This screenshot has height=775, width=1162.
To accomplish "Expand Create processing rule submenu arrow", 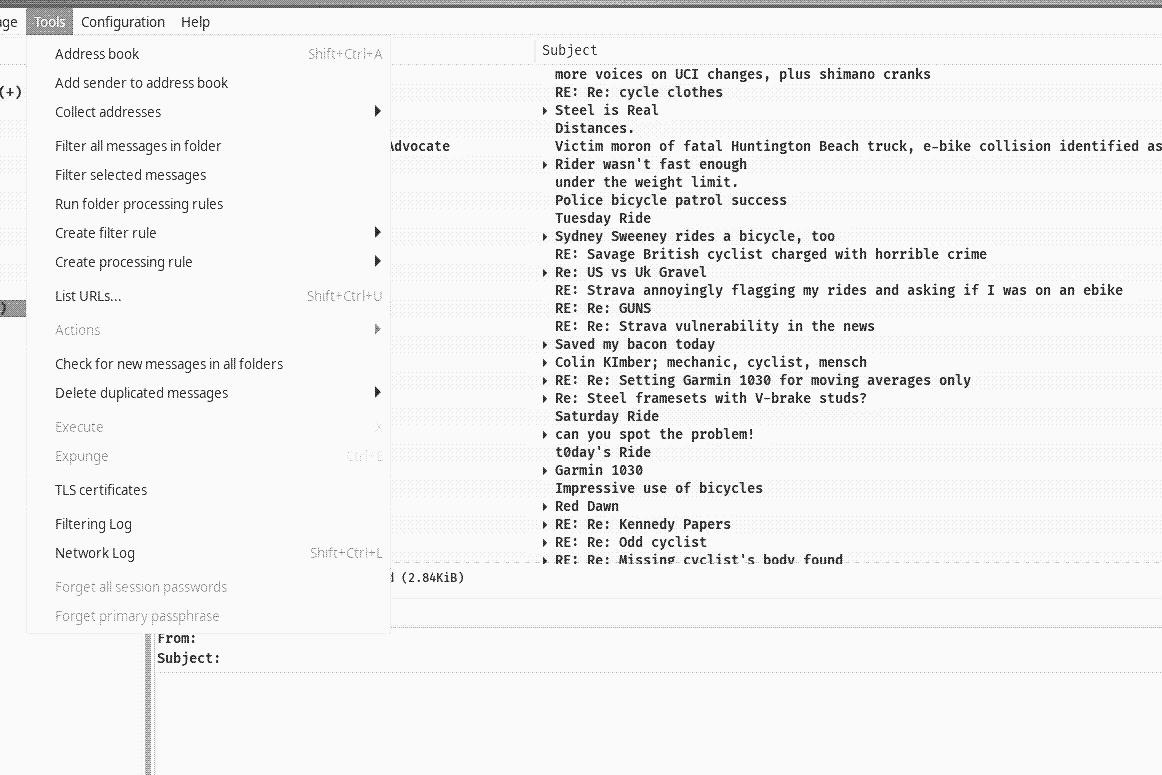I will coord(377,262).
